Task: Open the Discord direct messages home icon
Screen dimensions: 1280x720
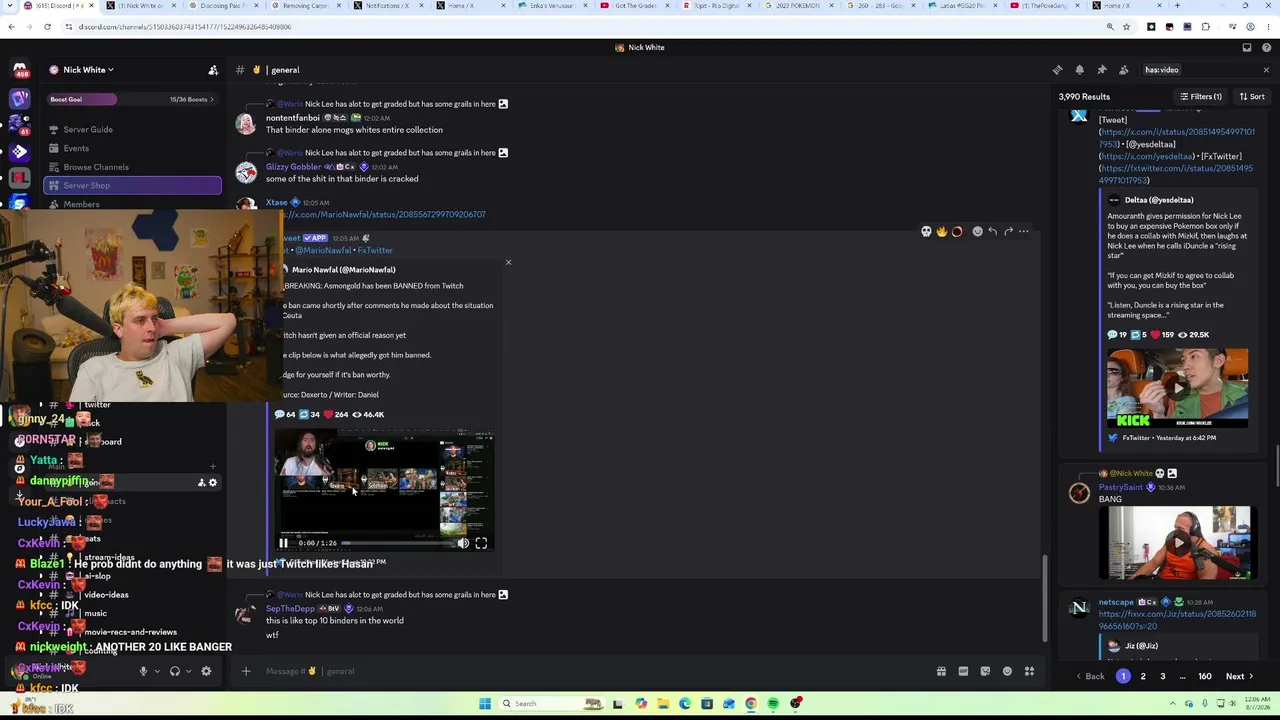Action: [19, 70]
